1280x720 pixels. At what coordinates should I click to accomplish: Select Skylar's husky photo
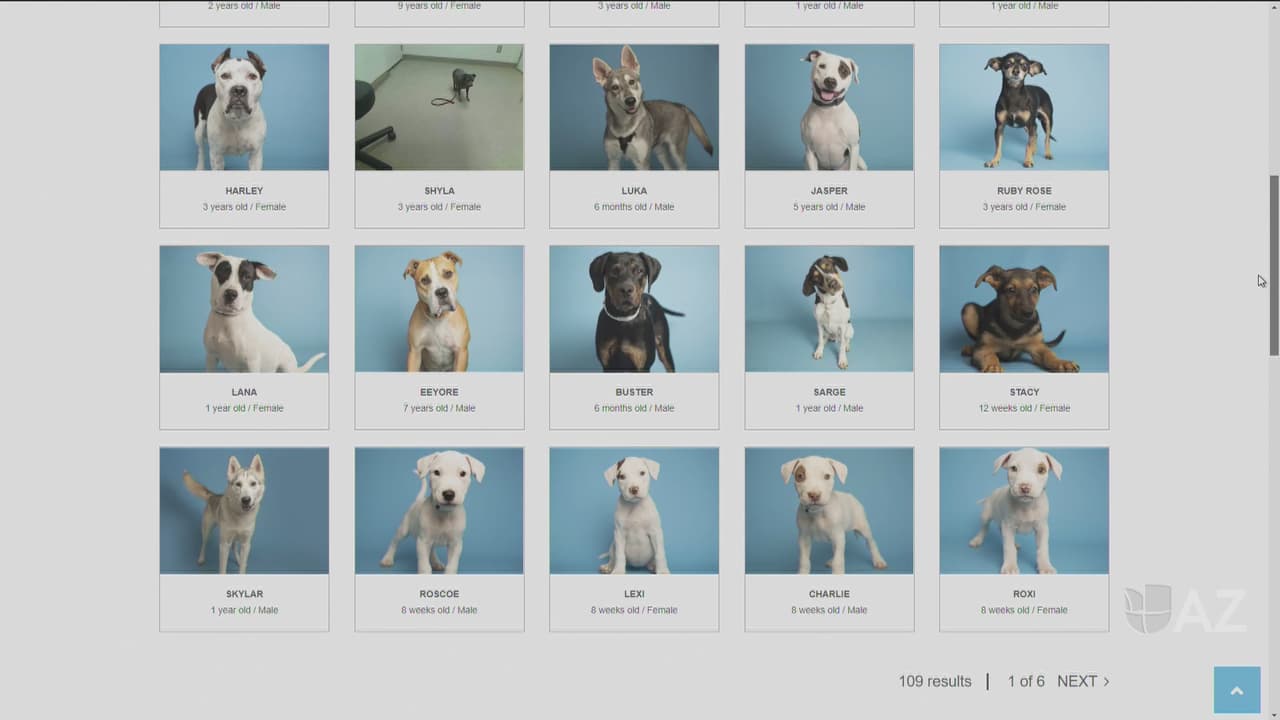(x=244, y=511)
